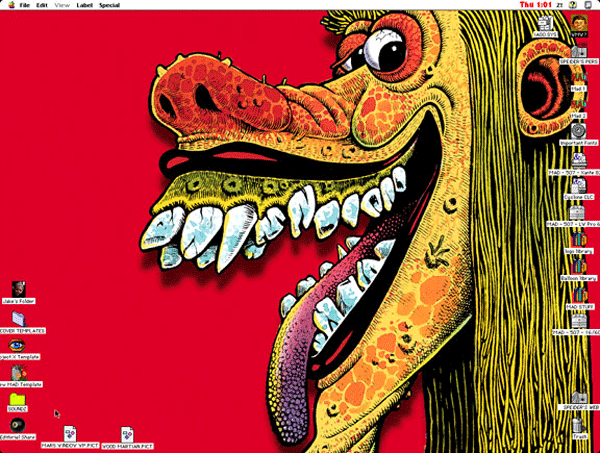
Task: Select the Editorial Share eight-ball icon
Action: coord(17,425)
